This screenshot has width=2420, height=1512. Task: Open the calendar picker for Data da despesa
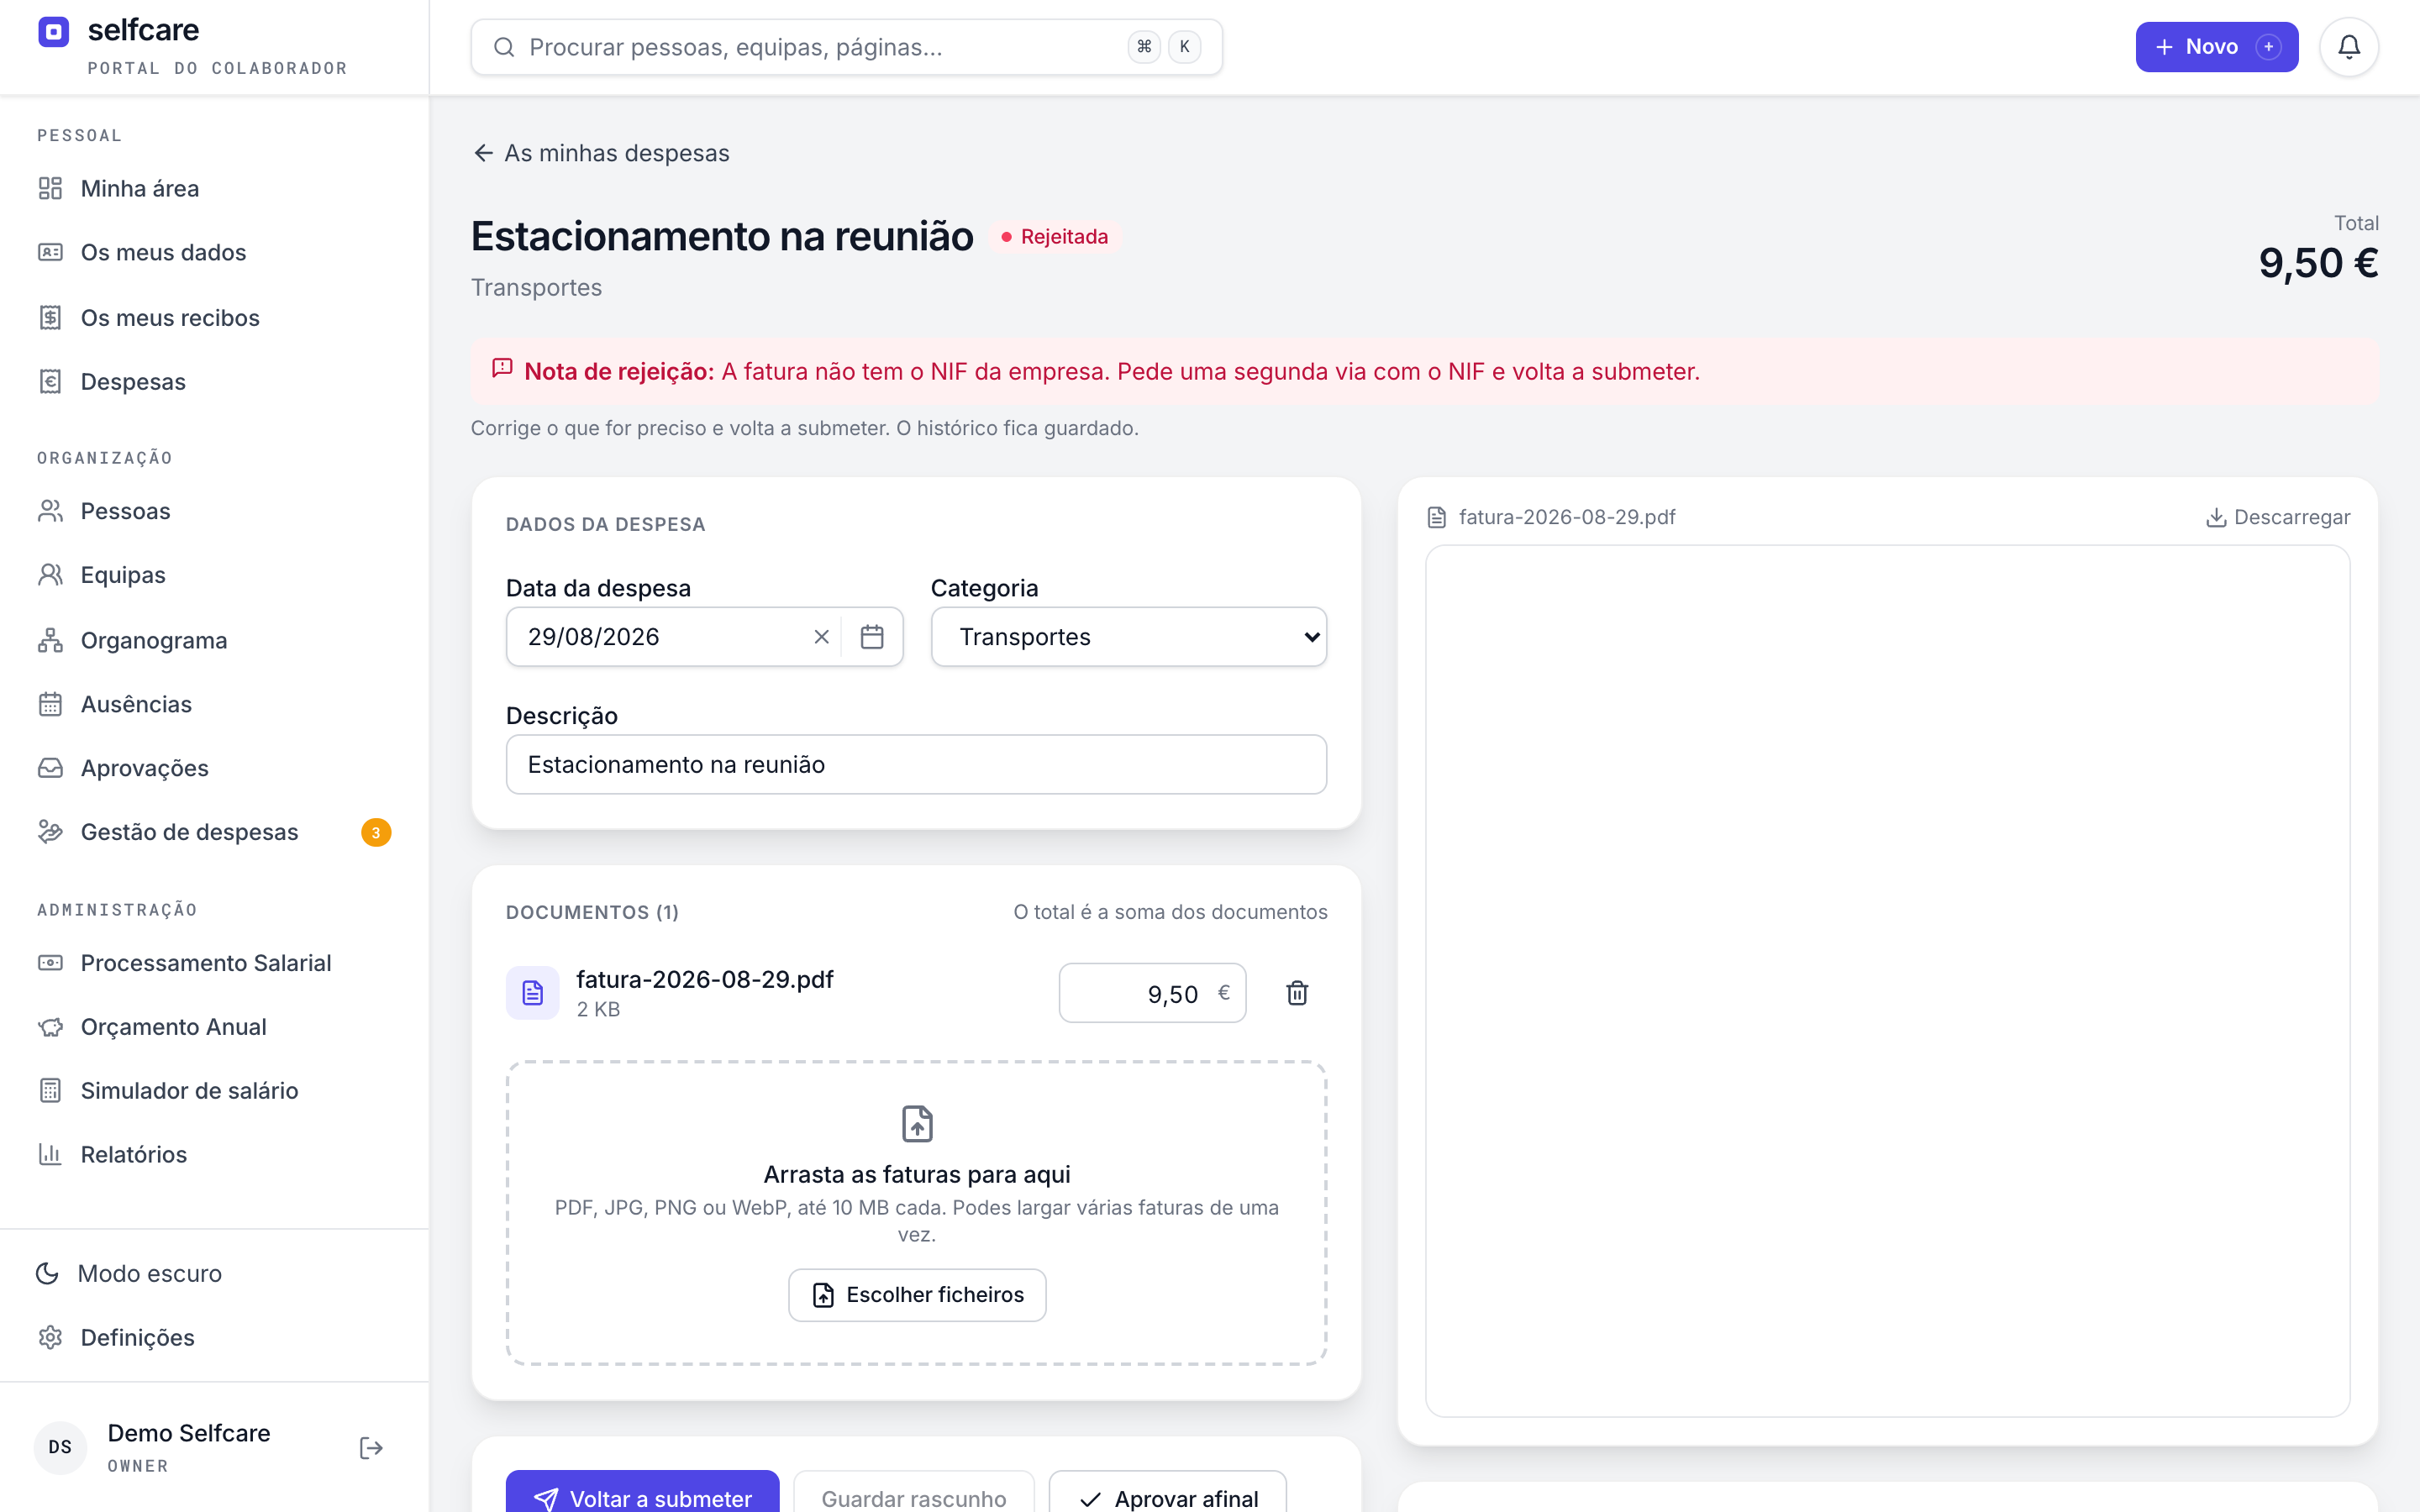pyautogui.click(x=872, y=637)
